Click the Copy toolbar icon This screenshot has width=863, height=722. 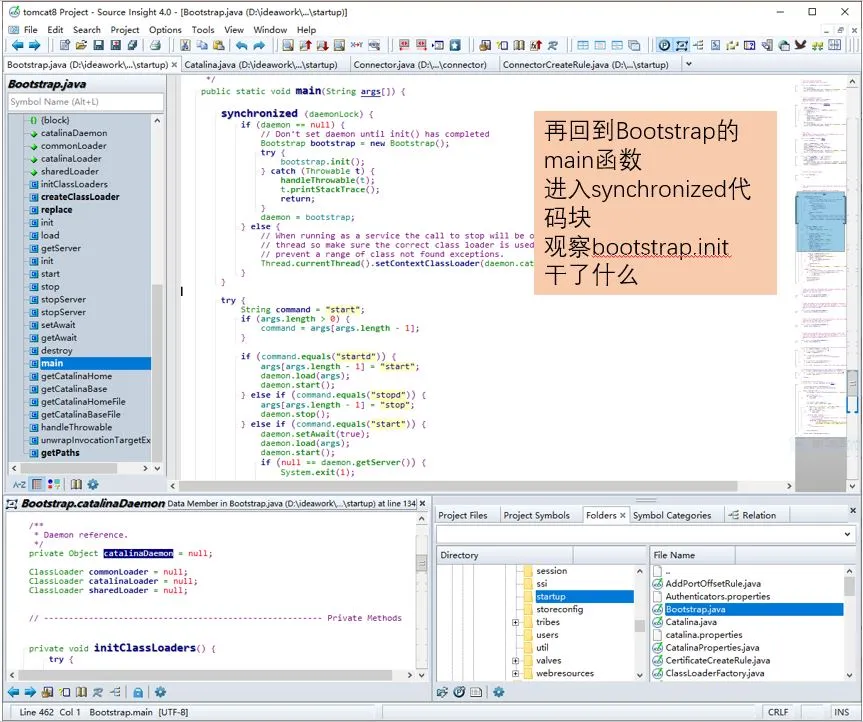(x=202, y=45)
